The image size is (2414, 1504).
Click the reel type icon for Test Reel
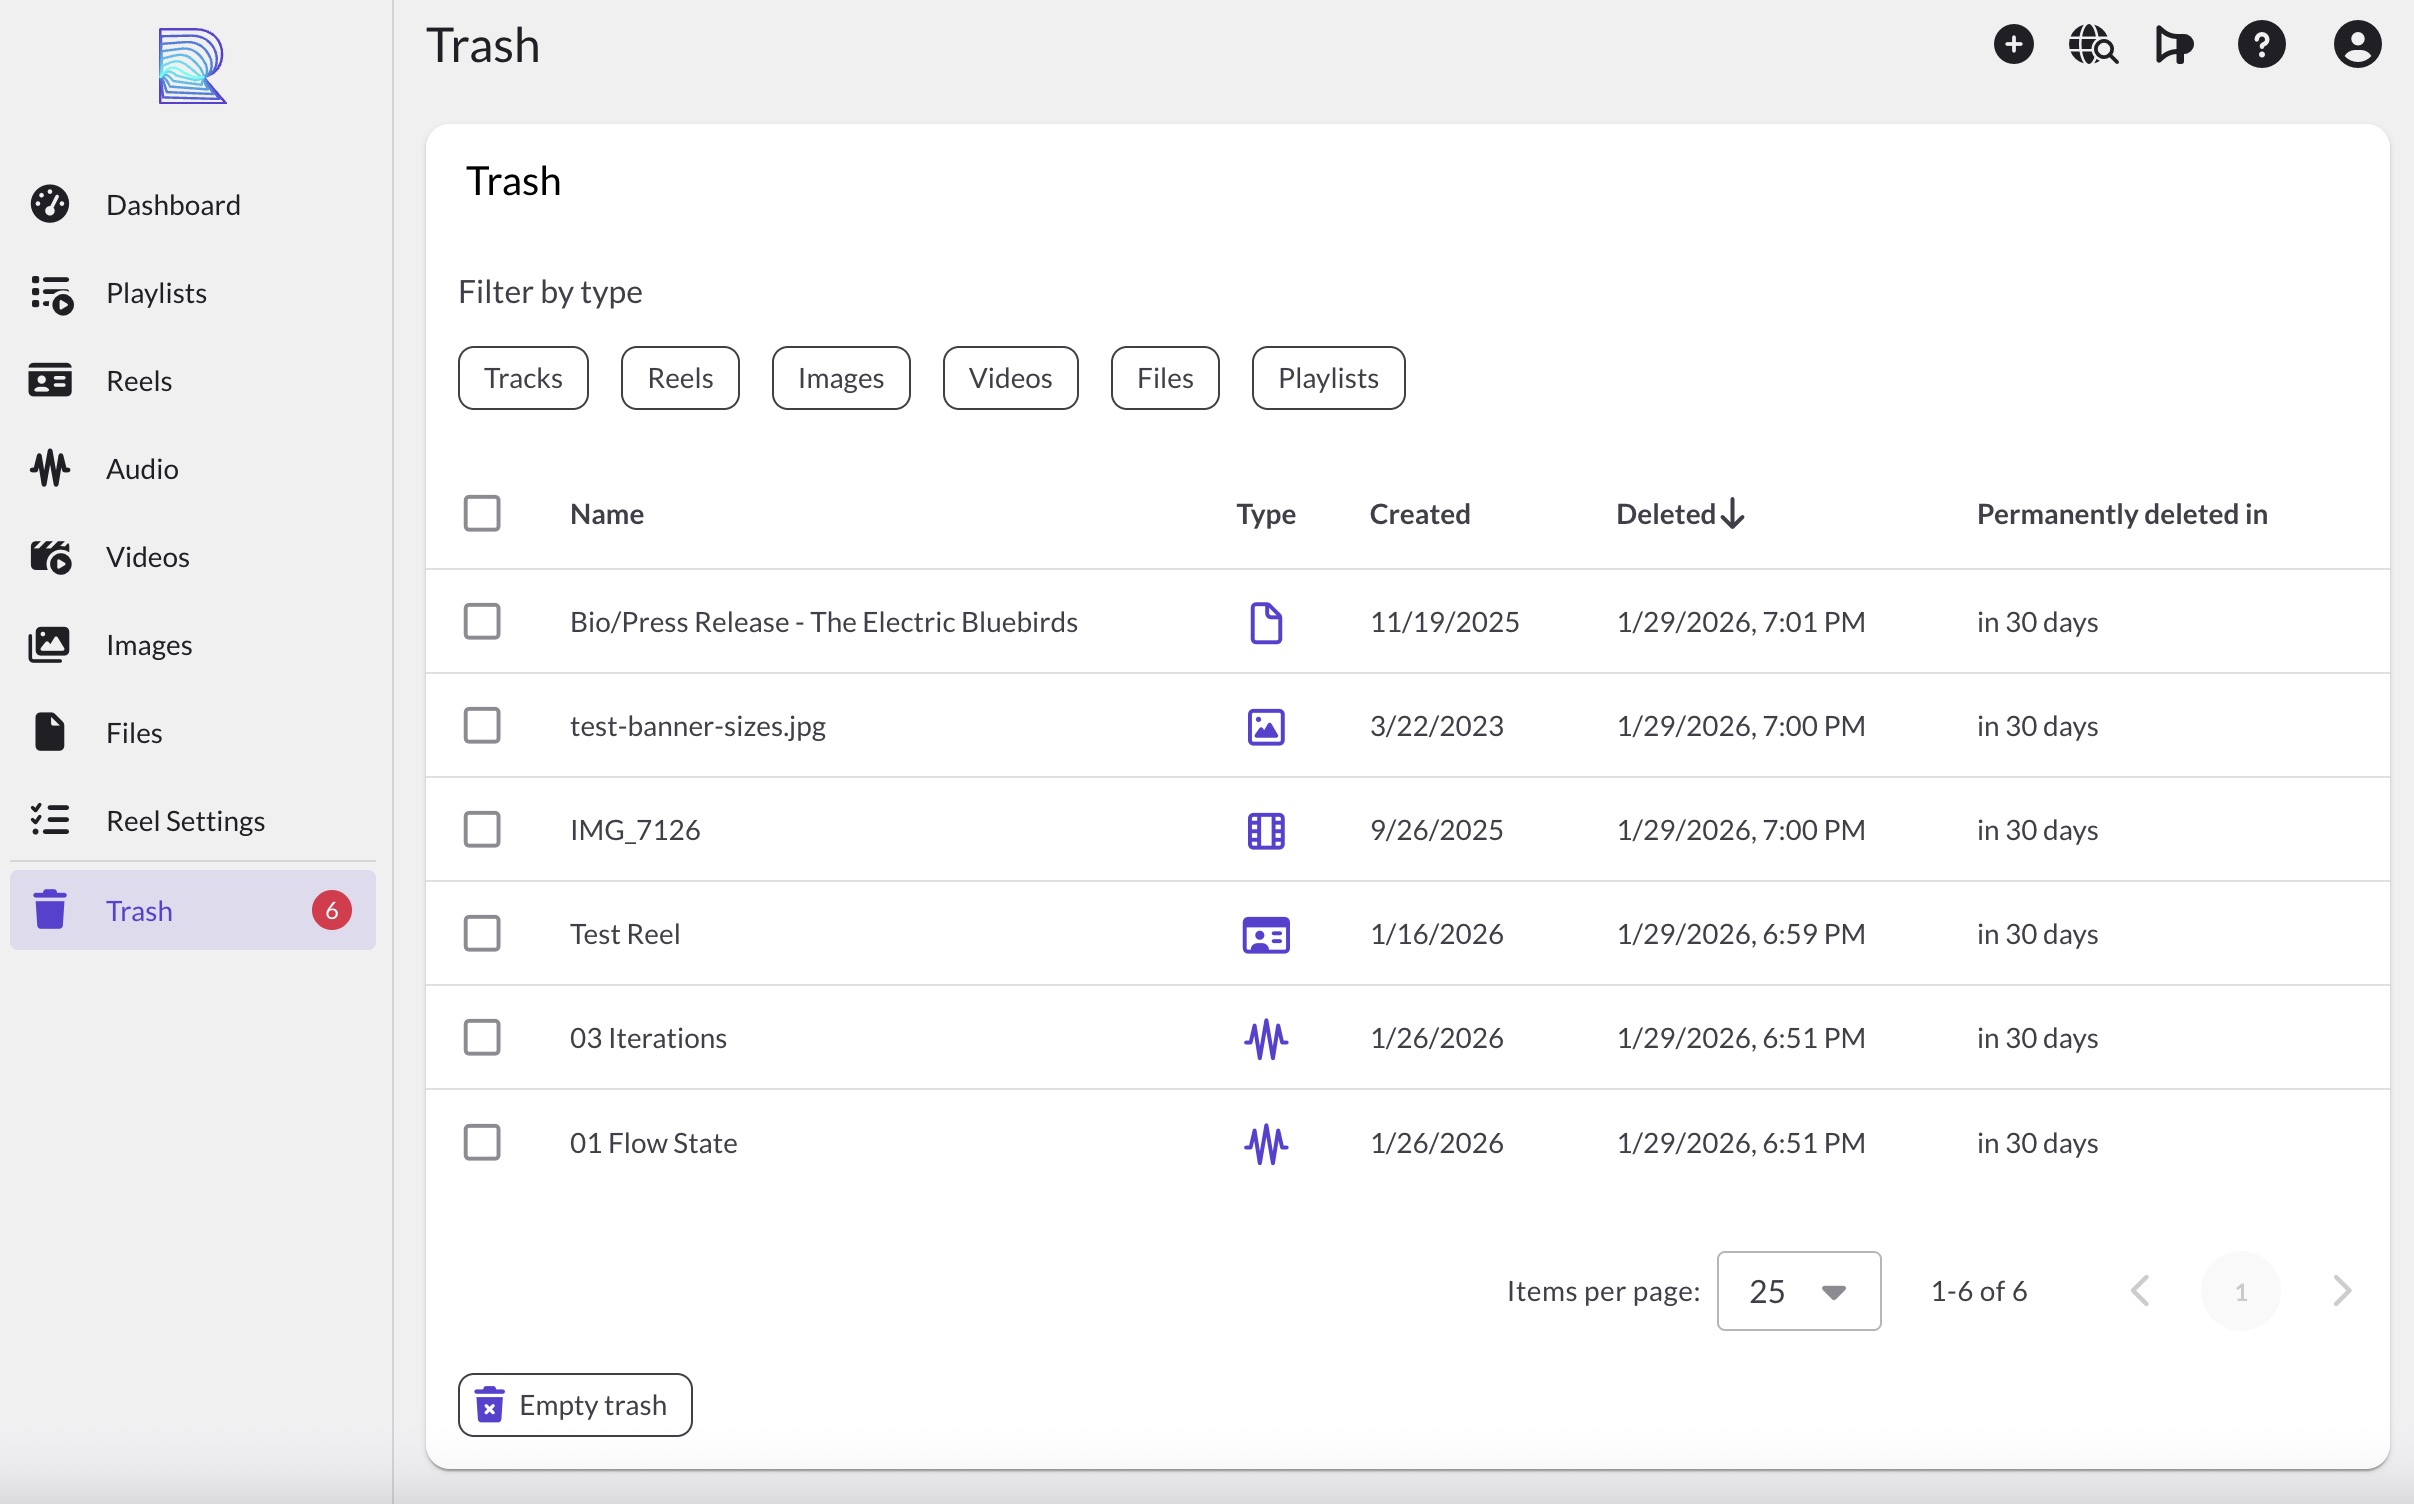click(x=1266, y=935)
